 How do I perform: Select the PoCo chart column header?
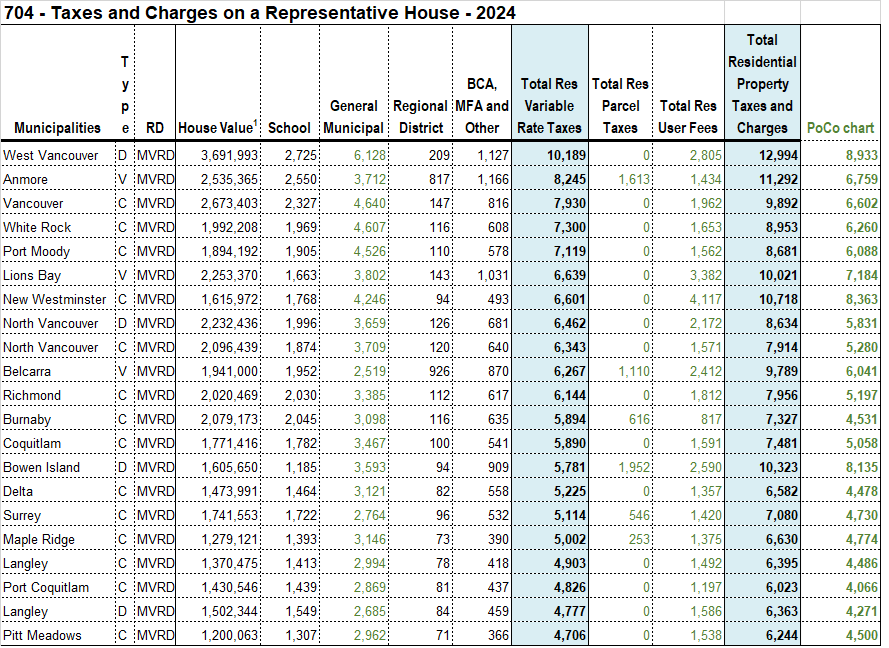click(x=840, y=128)
